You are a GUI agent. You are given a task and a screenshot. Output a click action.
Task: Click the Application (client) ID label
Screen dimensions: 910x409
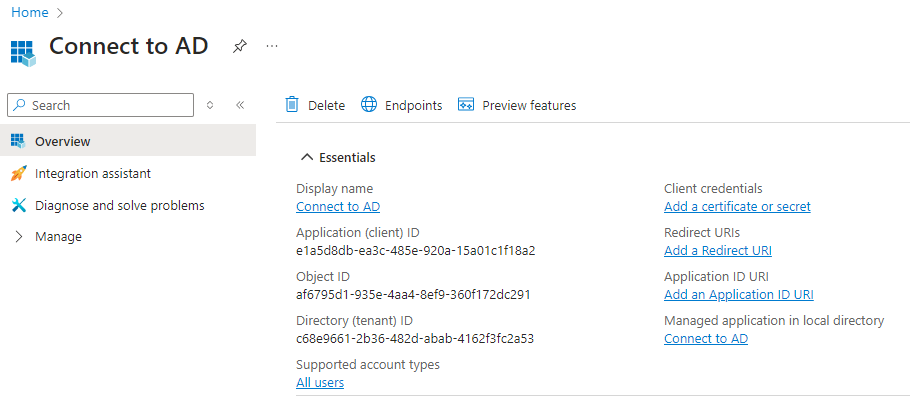(x=358, y=233)
